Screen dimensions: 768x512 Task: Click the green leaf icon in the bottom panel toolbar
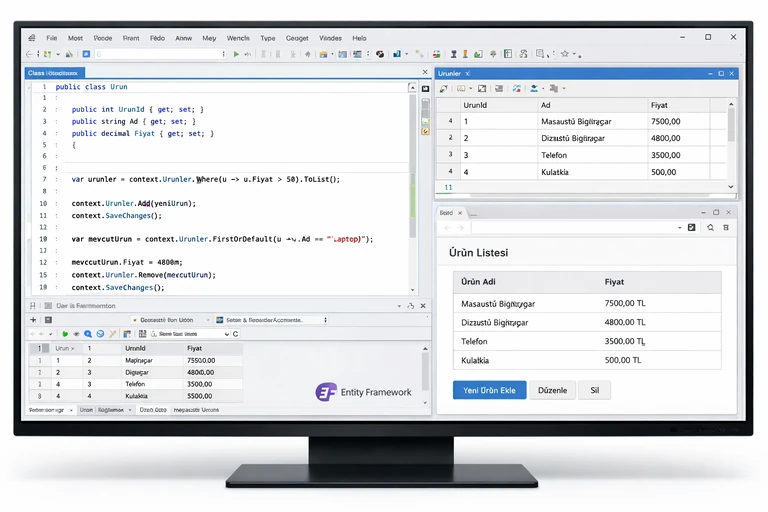click(65, 334)
